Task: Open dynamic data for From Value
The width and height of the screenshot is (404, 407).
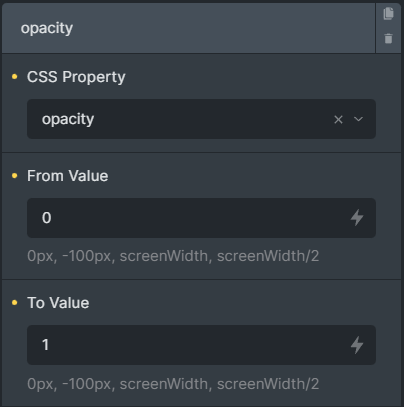Action: pos(357,218)
